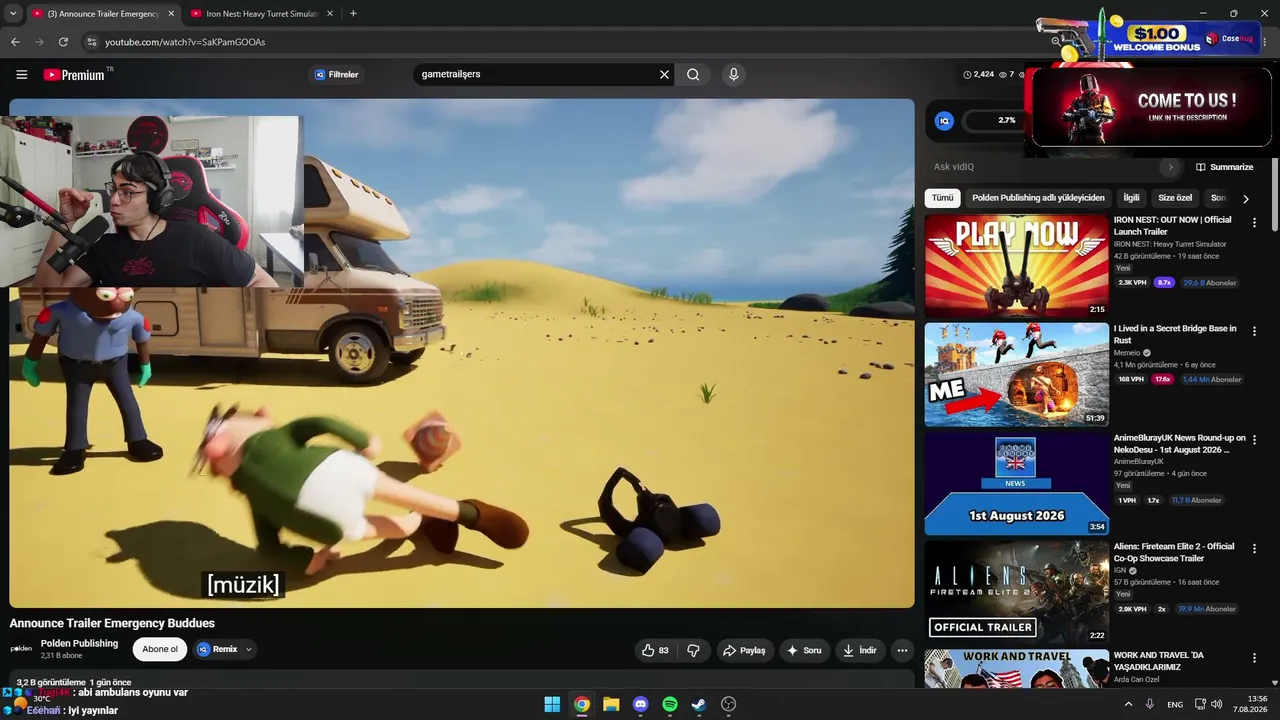Viewport: 1280px width, 720px height.
Task: Select the Size özel filter chip
Action: pyautogui.click(x=1175, y=198)
